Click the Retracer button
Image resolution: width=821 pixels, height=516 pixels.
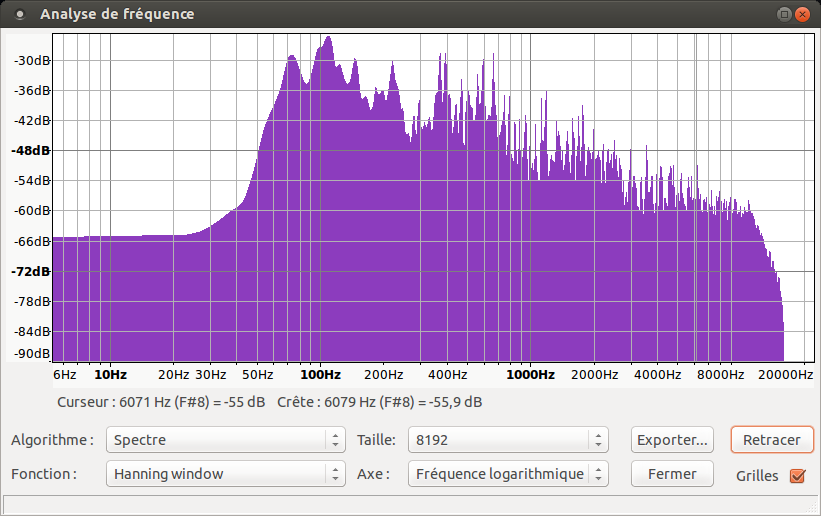(772, 440)
